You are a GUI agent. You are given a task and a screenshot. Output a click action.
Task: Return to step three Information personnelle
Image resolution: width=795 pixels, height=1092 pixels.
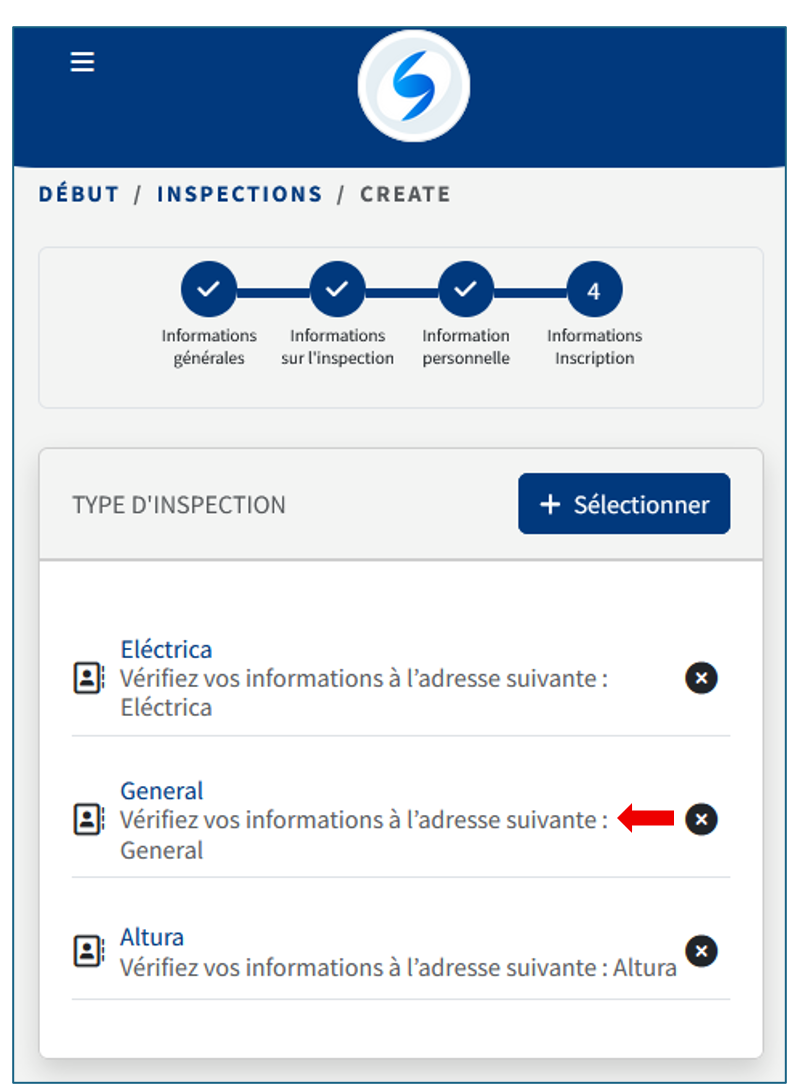tap(465, 290)
